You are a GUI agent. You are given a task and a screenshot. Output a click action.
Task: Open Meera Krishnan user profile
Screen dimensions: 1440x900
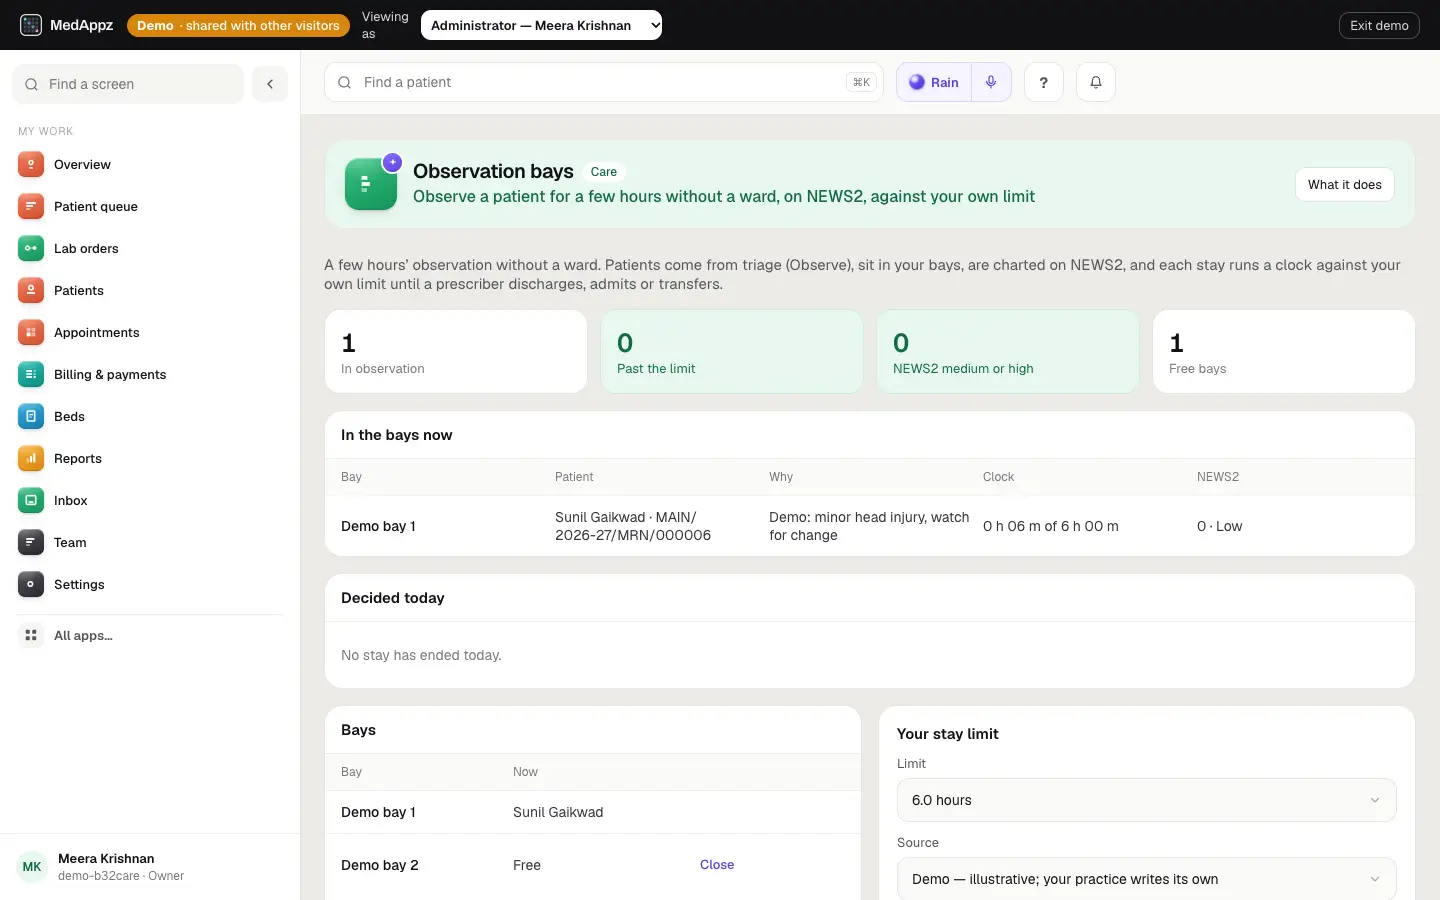[x=150, y=866]
